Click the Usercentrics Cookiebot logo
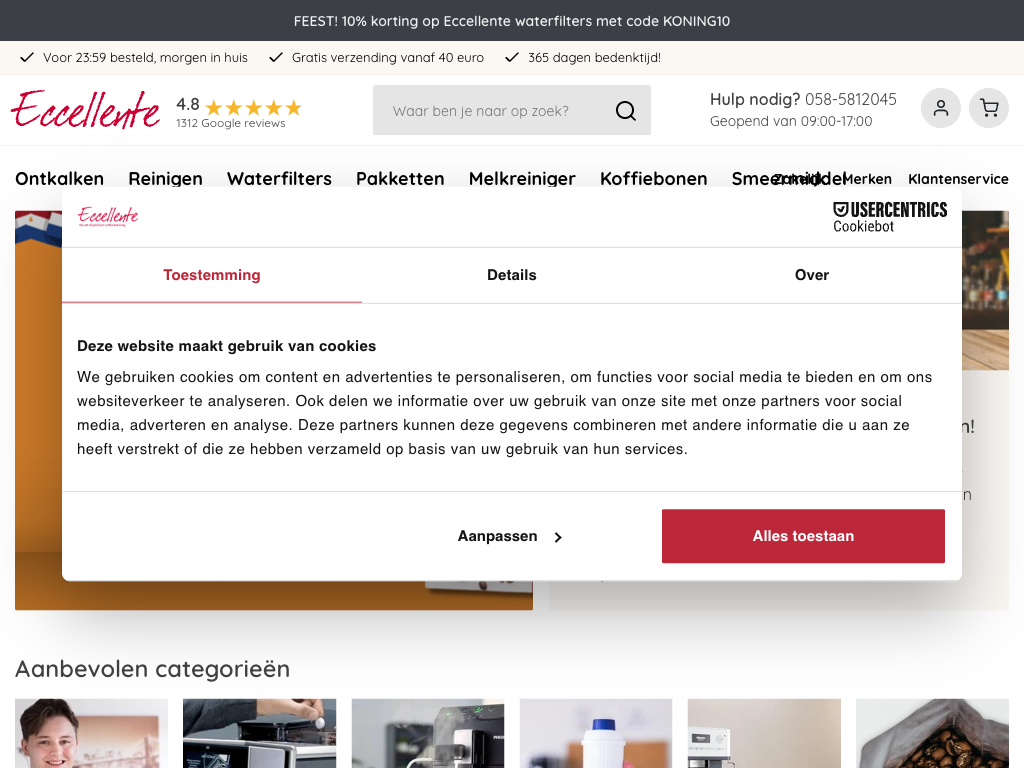 coord(890,216)
